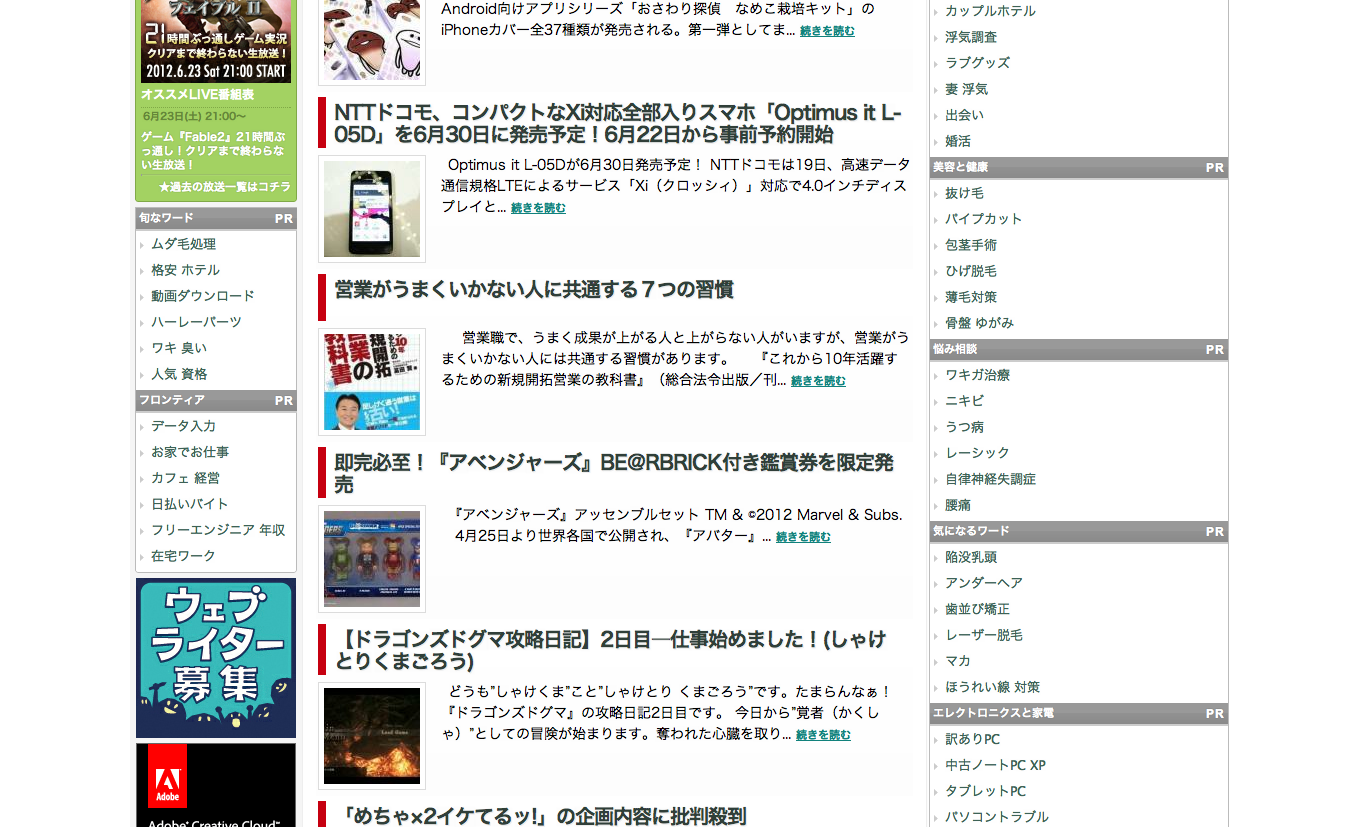
Task: Open the なめこ character thumbnail image
Action: pos(372,40)
